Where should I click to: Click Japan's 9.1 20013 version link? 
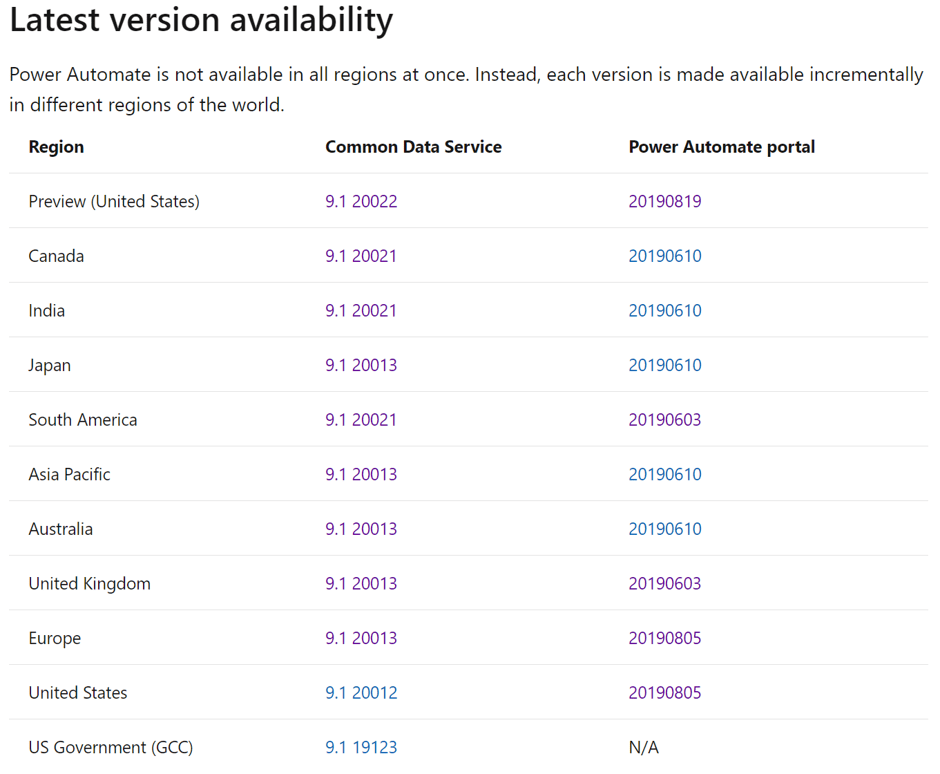click(x=361, y=365)
